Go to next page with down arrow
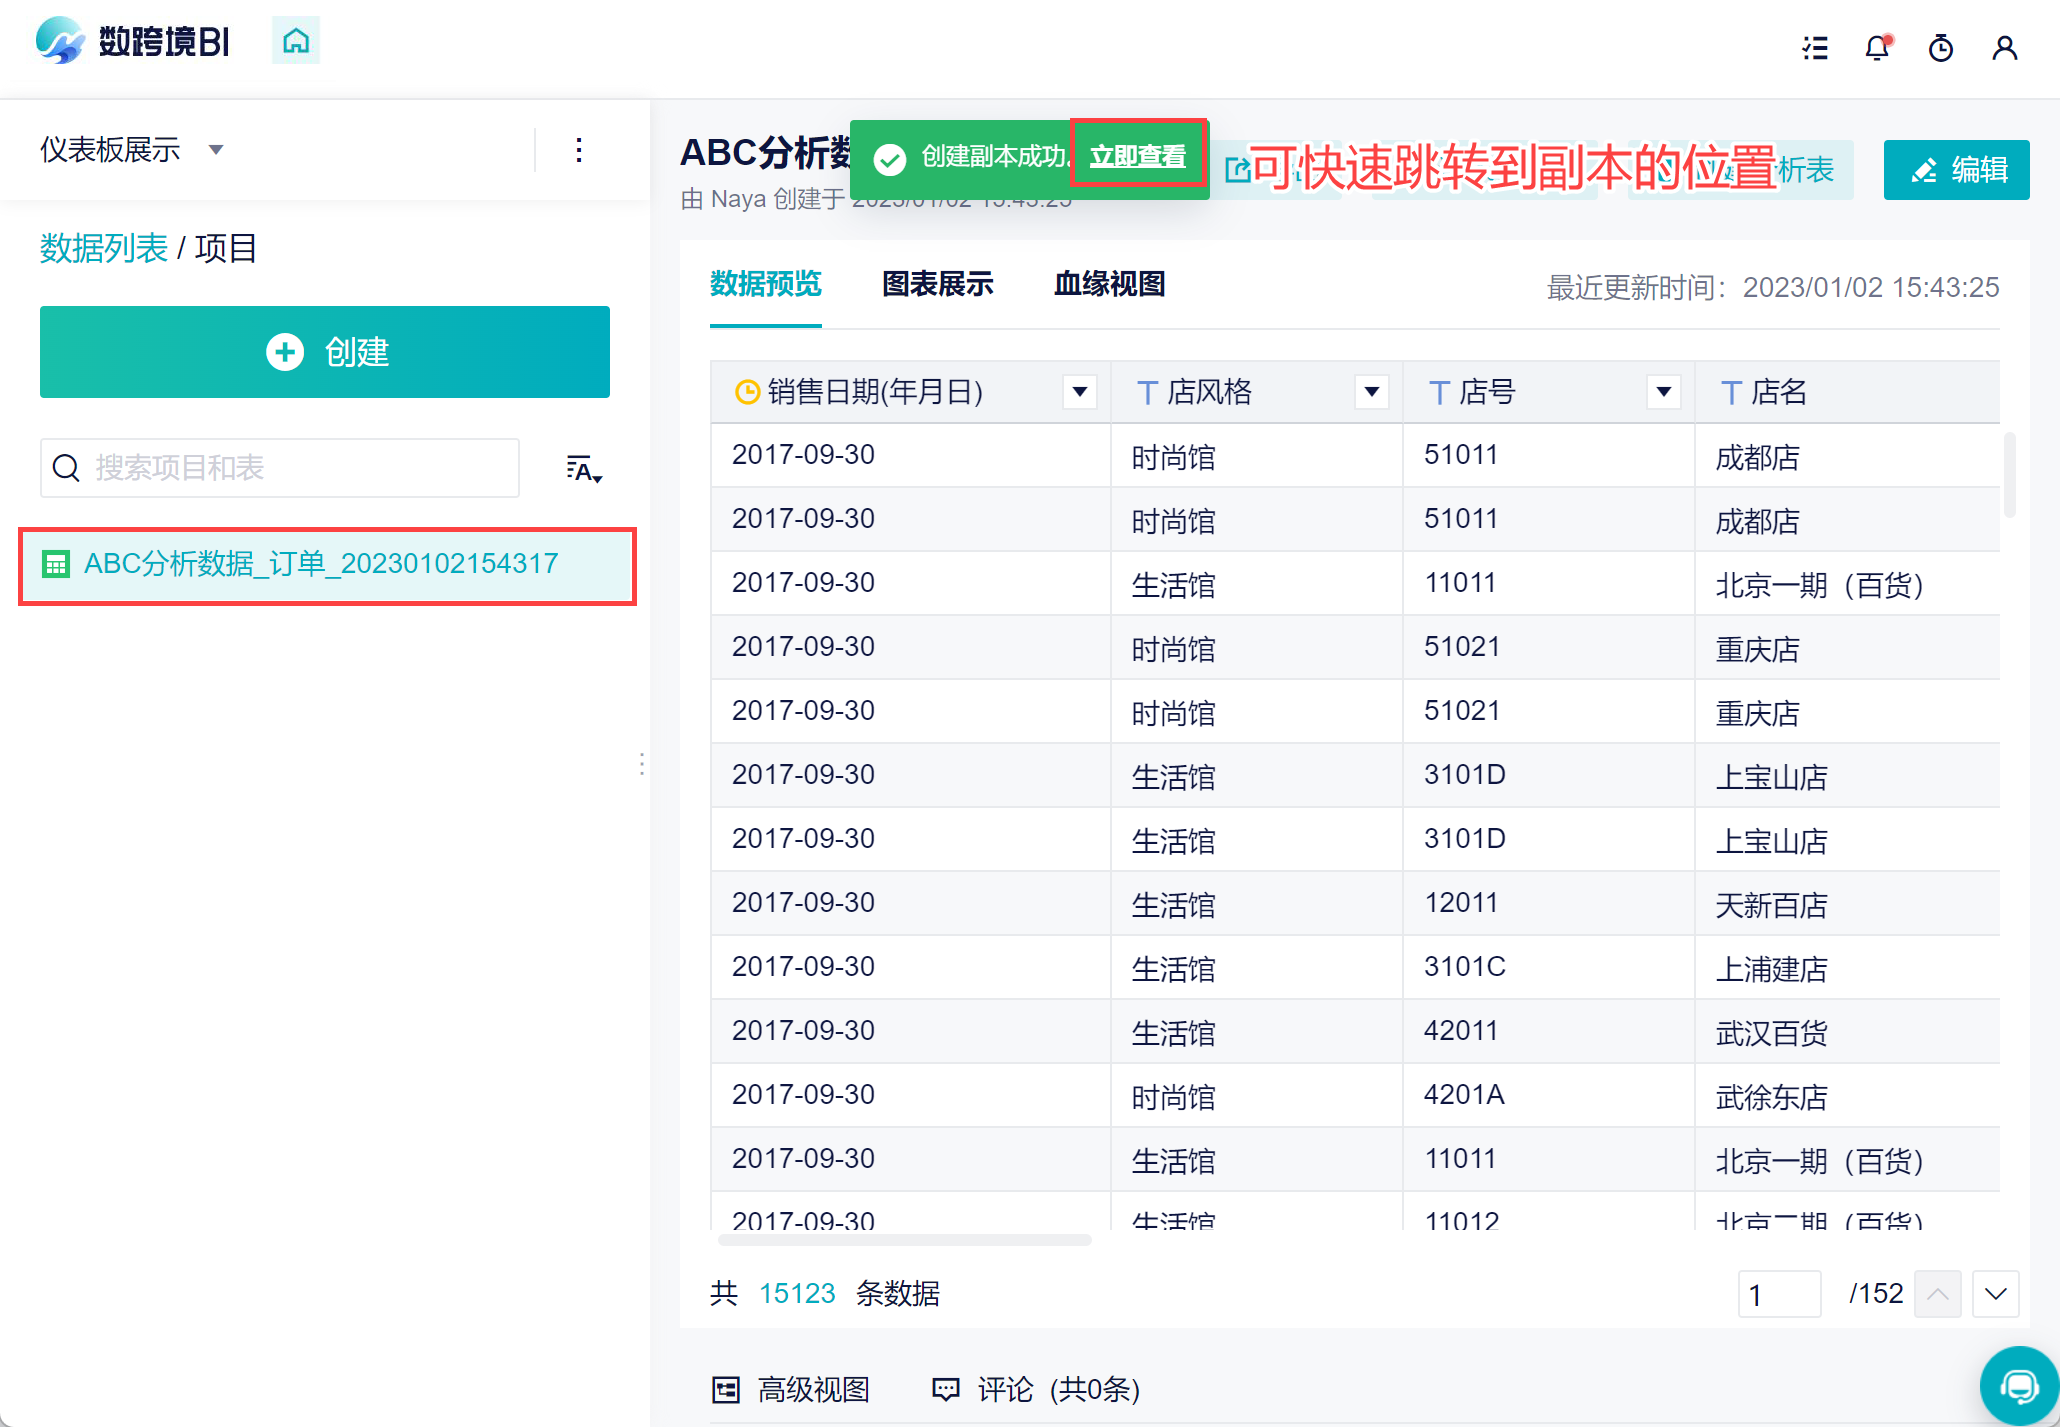2060x1427 pixels. [1996, 1294]
